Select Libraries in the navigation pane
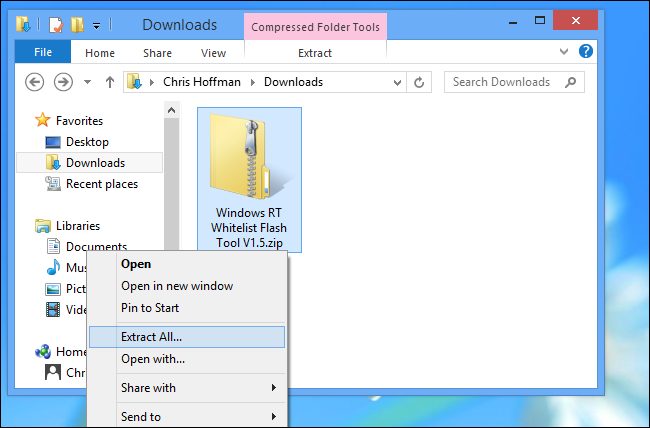The width and height of the screenshot is (650, 428). coord(78,226)
